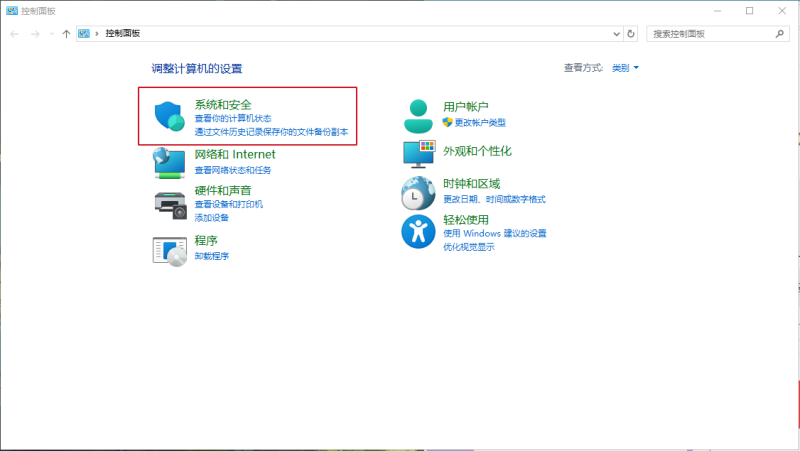Click the 卸载程序 link

point(211,256)
